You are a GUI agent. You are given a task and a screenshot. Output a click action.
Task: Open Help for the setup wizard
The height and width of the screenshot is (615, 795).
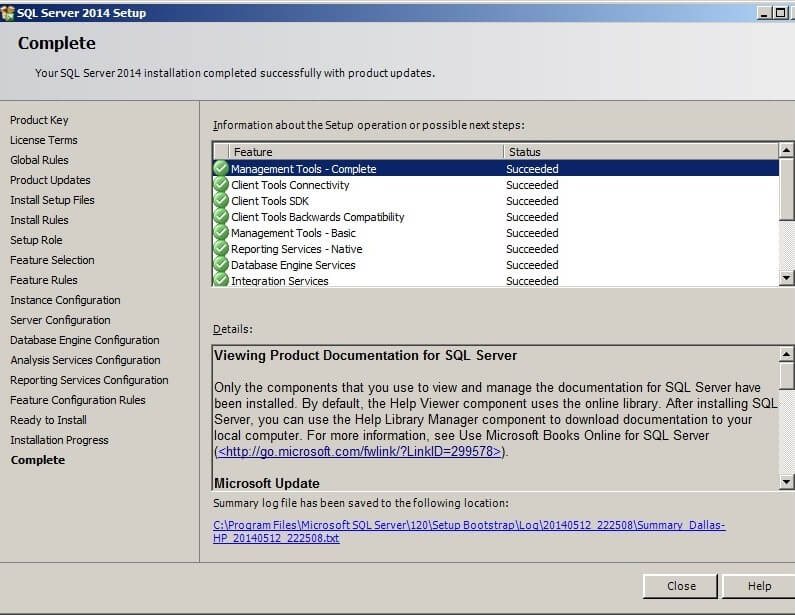[x=759, y=586]
